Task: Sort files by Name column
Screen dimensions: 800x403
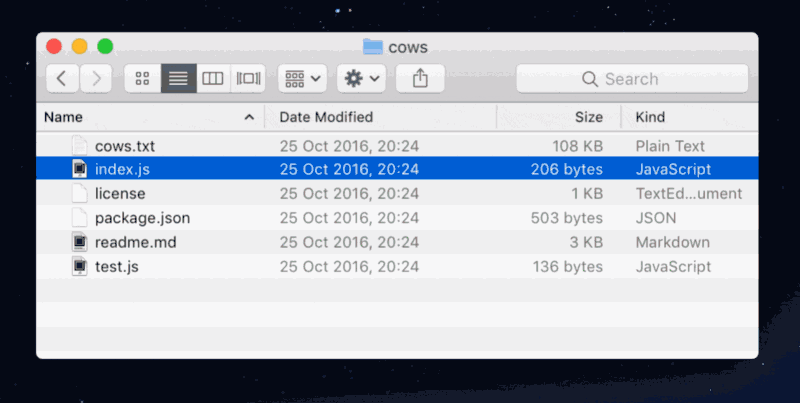Action: coord(140,118)
